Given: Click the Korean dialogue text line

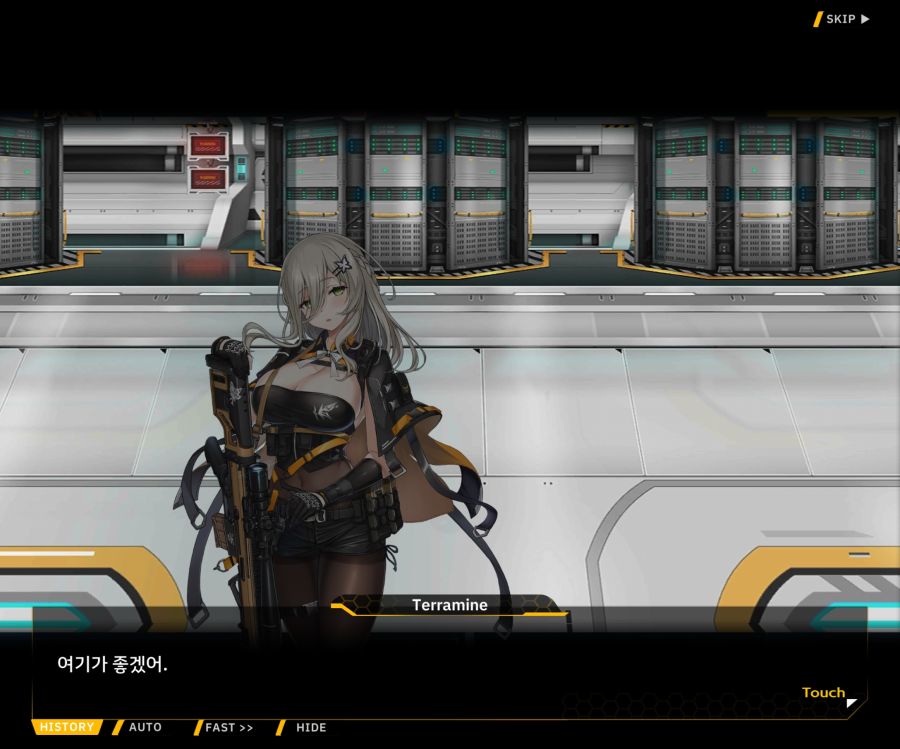Looking at the screenshot, I should click(x=112, y=664).
